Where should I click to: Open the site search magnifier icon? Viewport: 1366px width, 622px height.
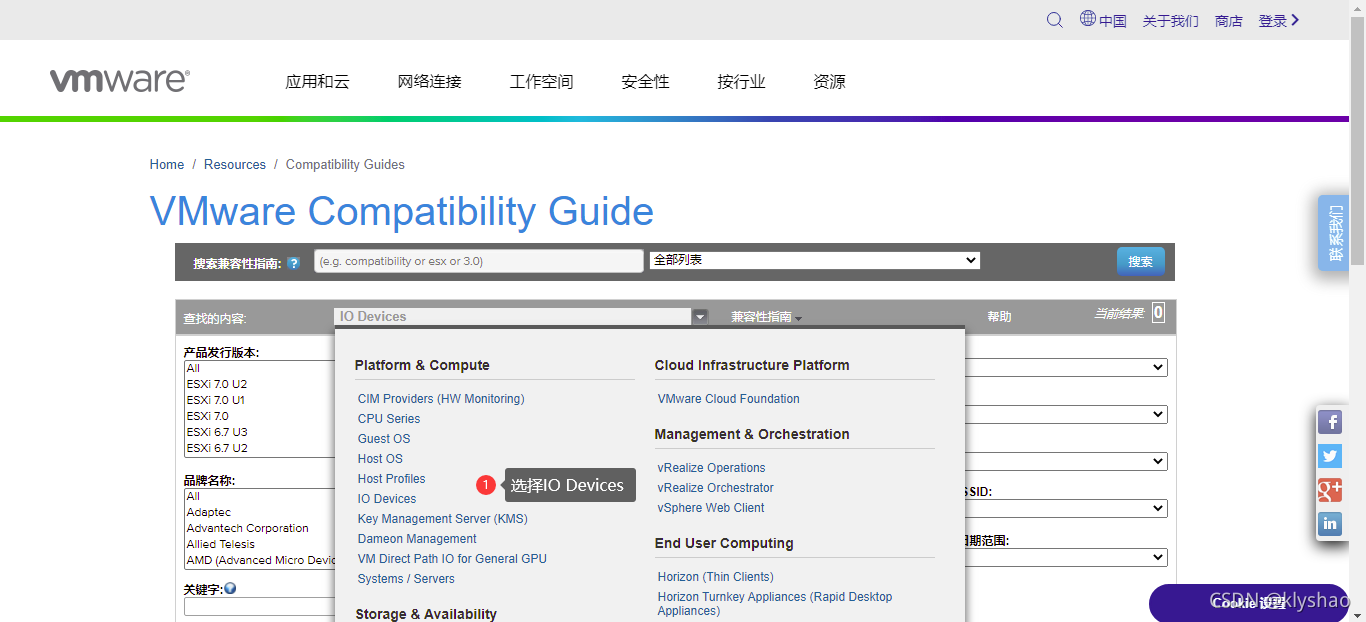point(1054,20)
